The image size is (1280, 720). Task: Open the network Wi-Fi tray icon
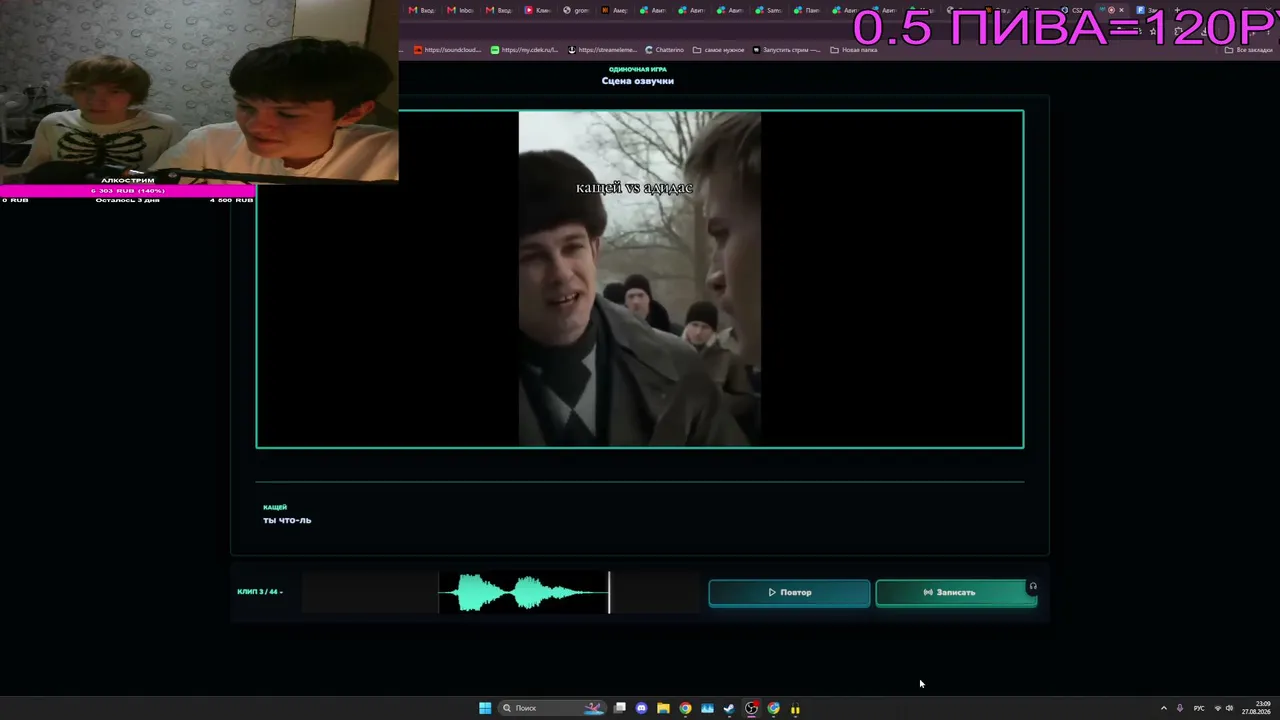1217,708
